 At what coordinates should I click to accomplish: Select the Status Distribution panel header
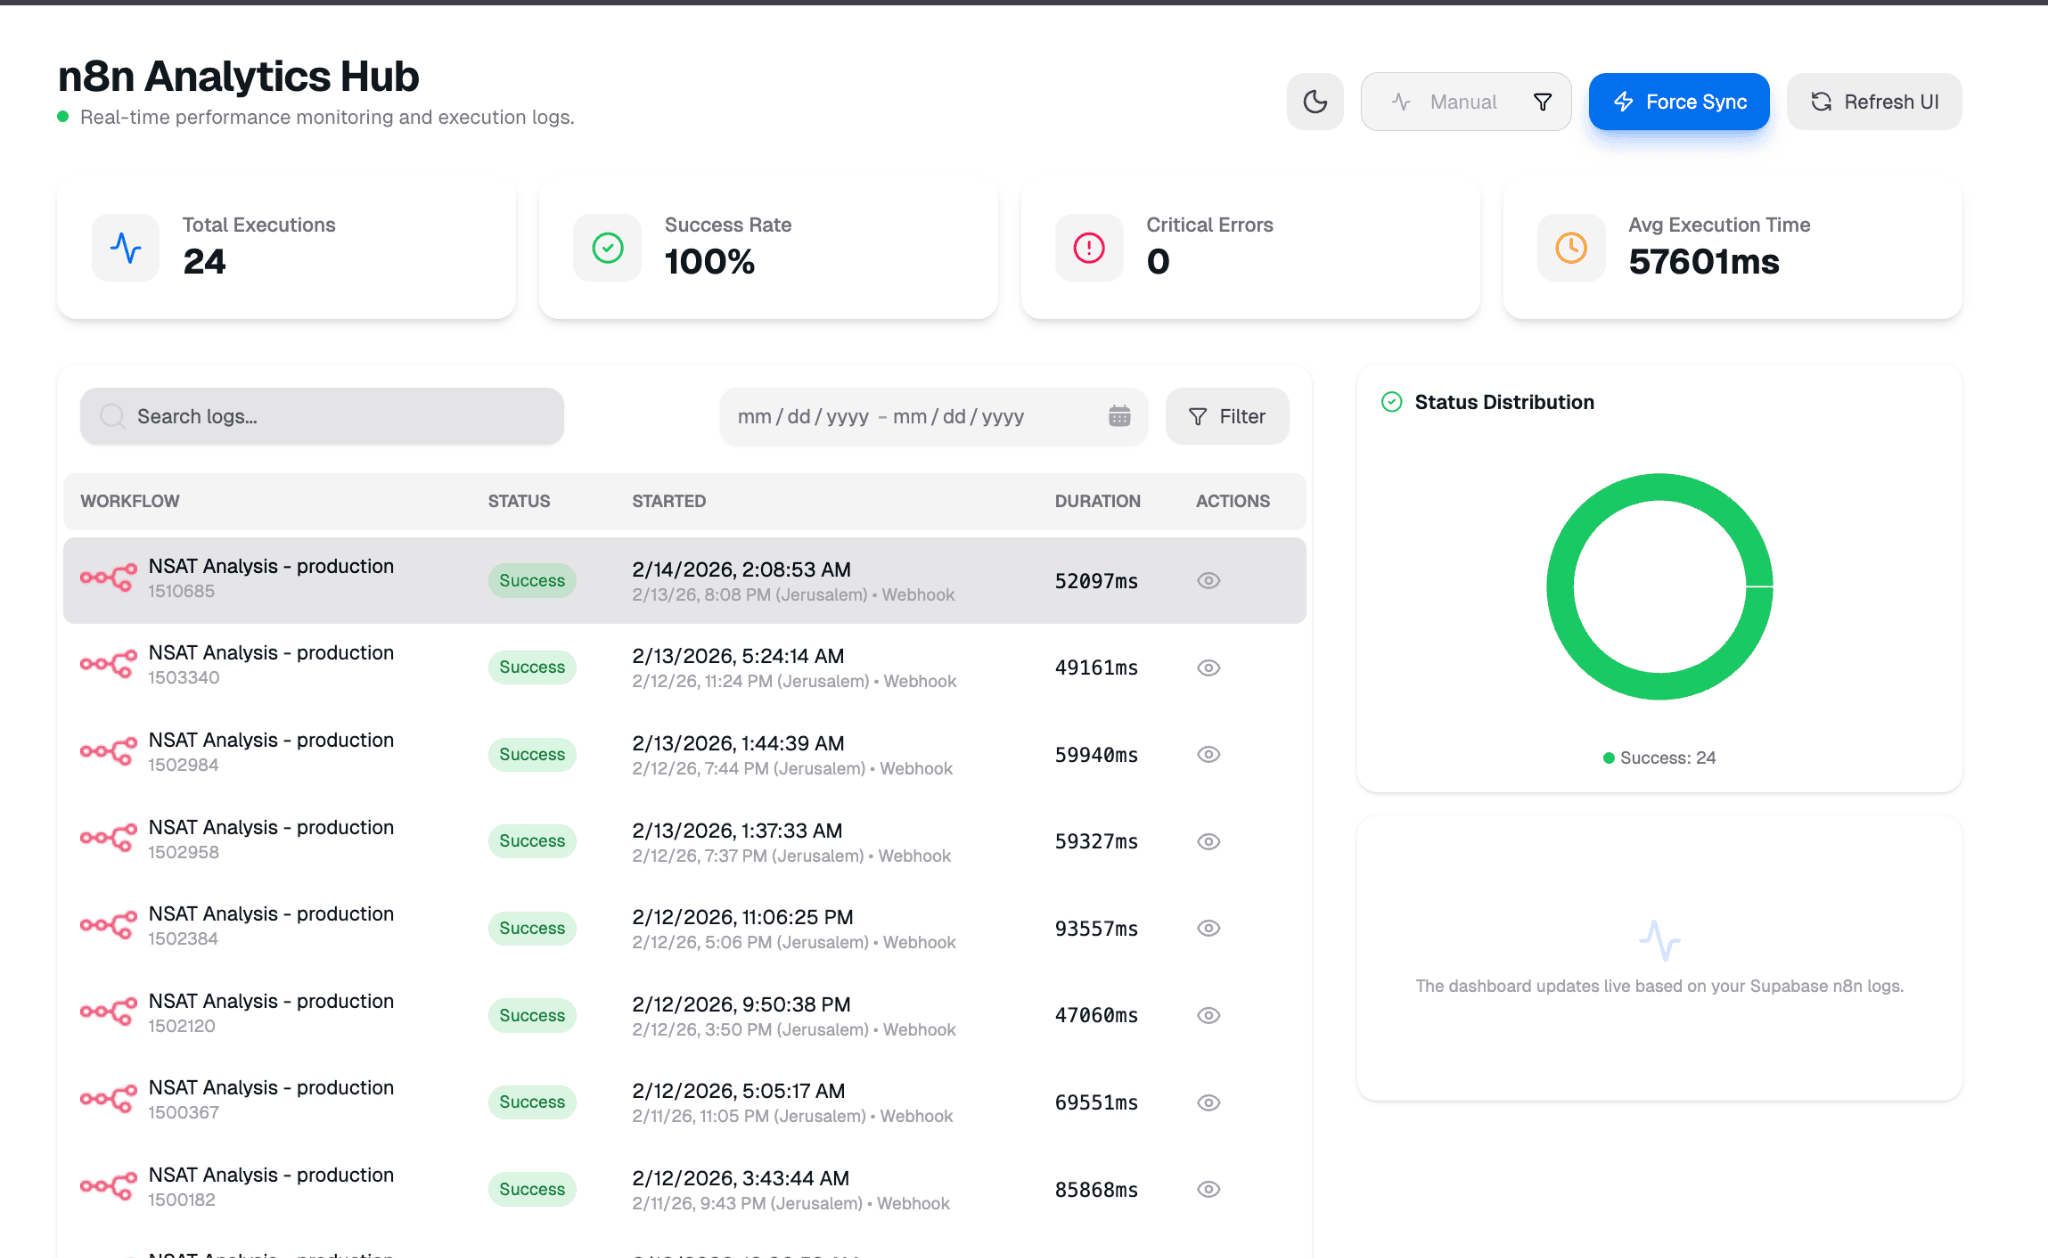point(1504,401)
